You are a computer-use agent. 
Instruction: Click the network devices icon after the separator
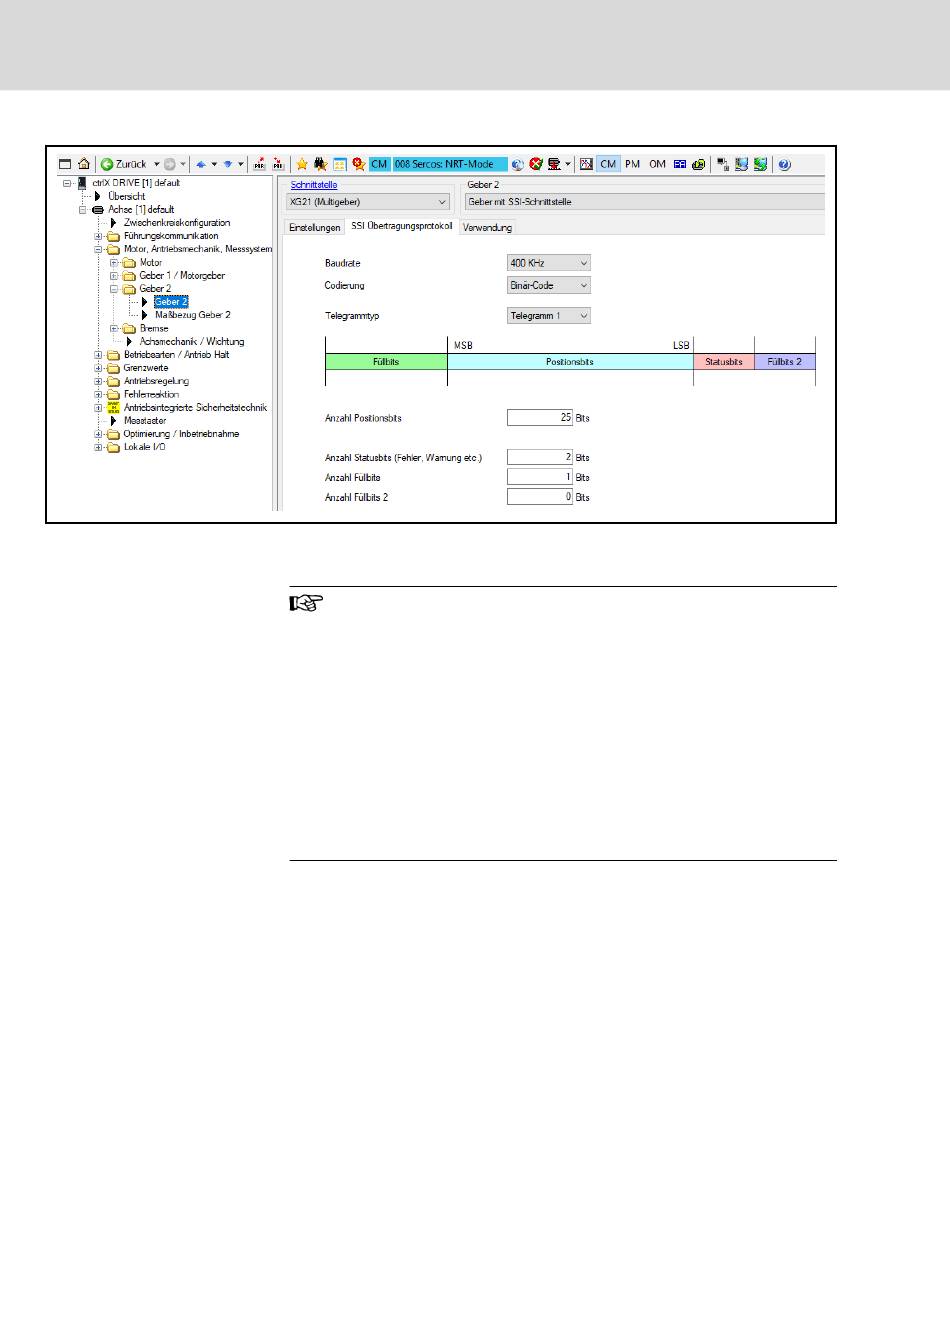(723, 164)
